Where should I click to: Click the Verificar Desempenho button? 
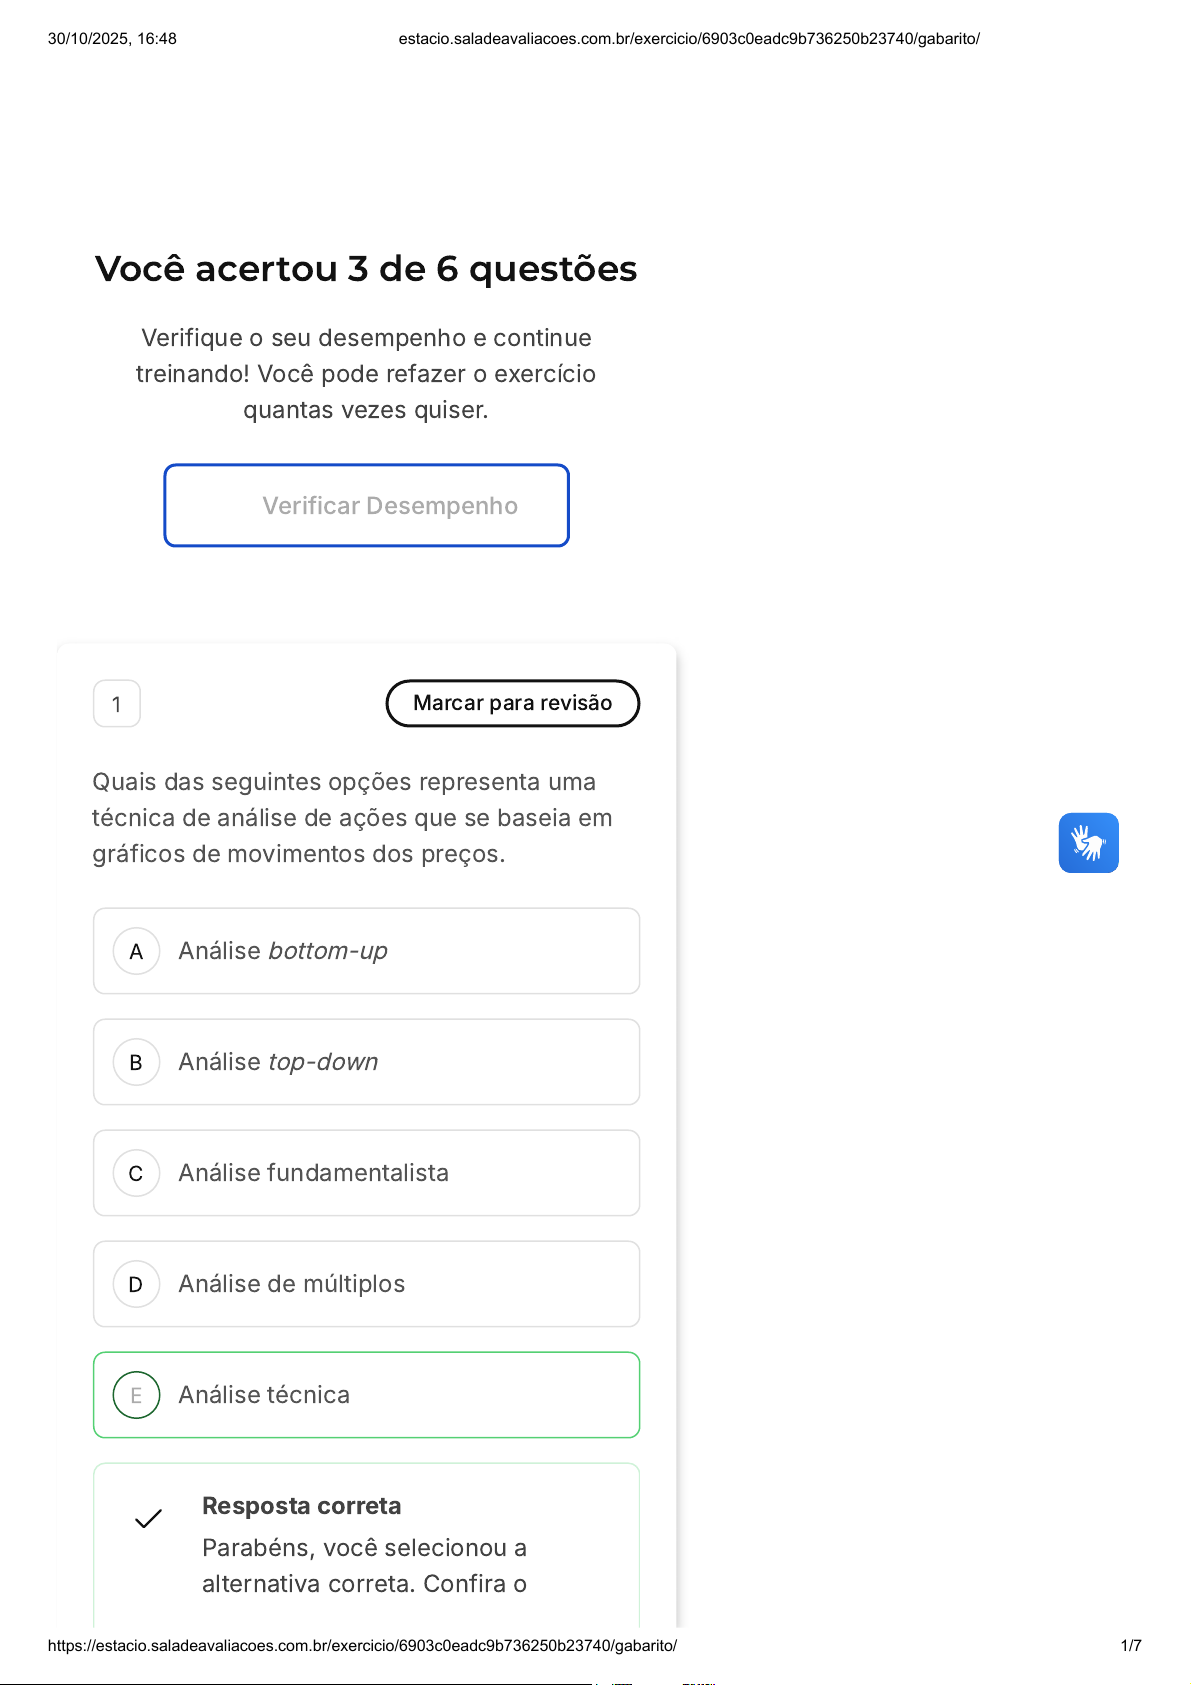(x=366, y=506)
